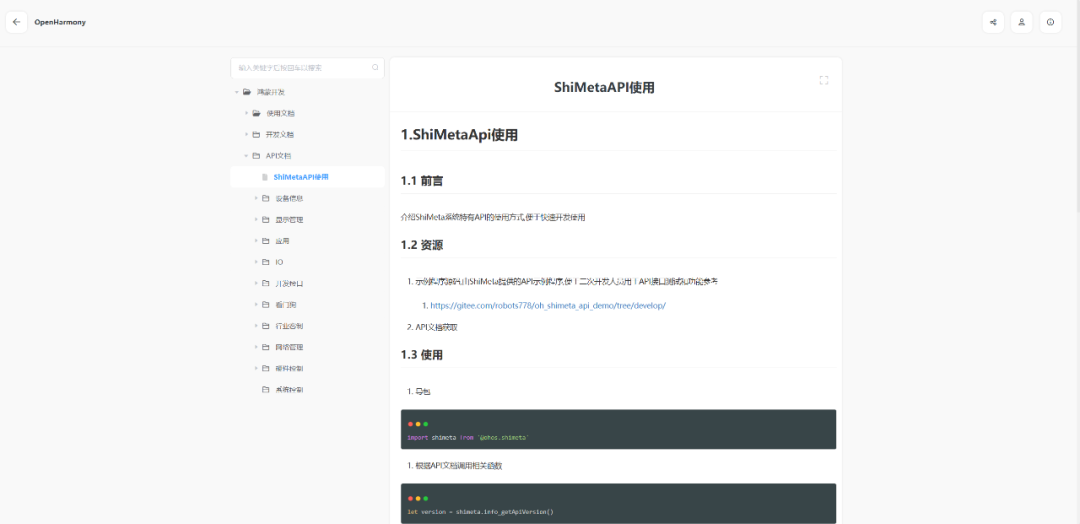Expand the 开发文档 node arrow
Screen dimensions: 1080x524
pos(247,134)
